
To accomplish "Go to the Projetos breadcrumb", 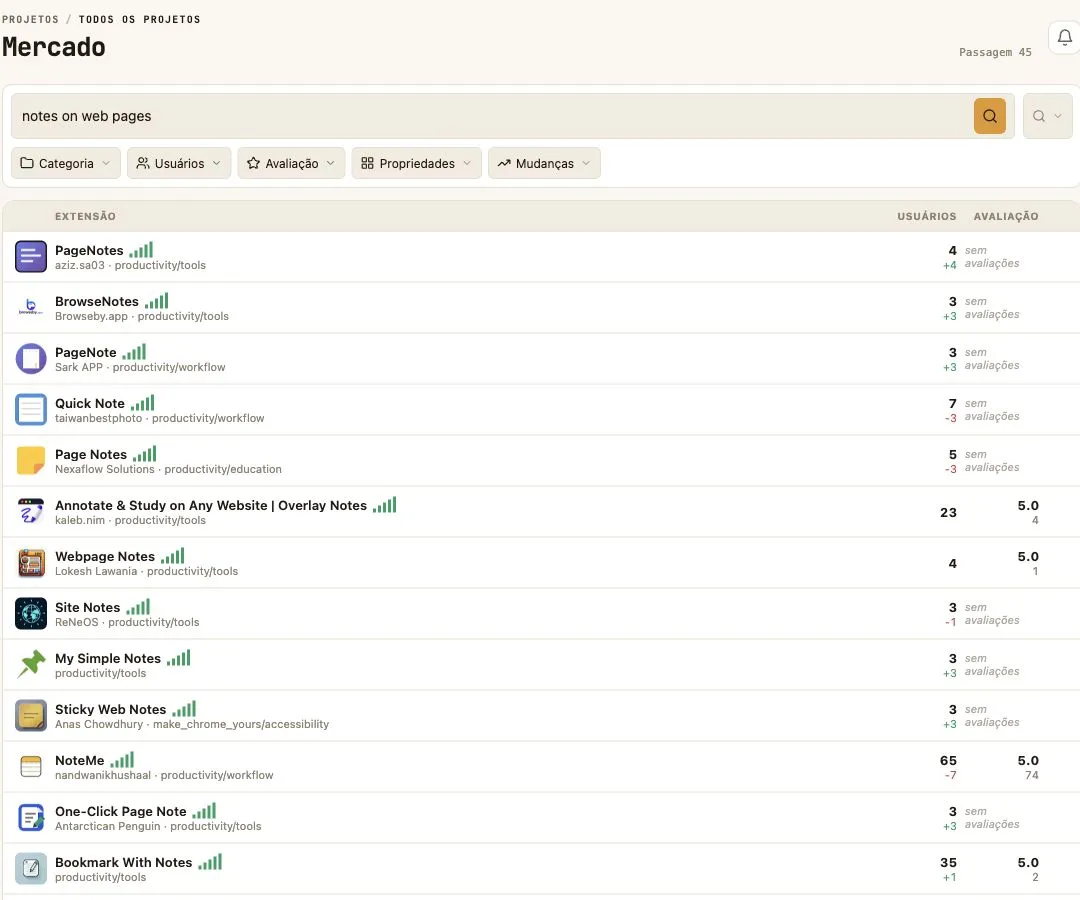I will click(x=30, y=19).
